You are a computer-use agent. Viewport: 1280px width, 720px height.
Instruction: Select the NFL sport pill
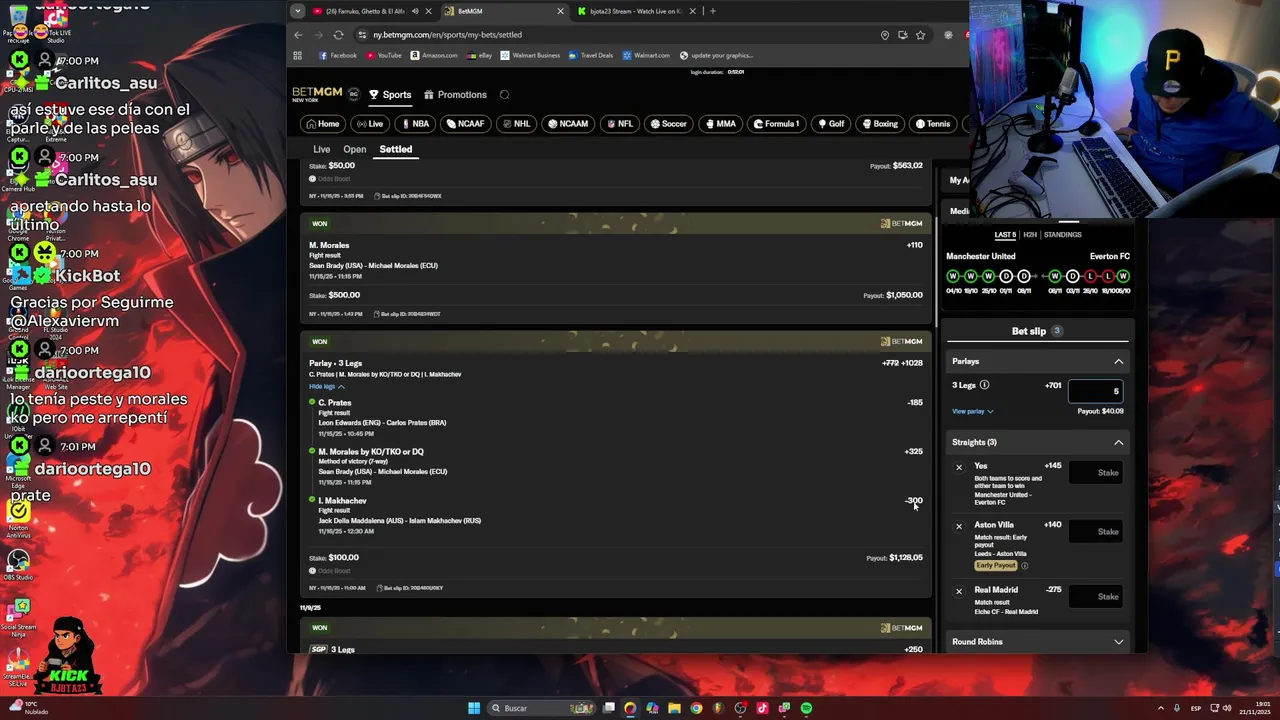point(619,124)
